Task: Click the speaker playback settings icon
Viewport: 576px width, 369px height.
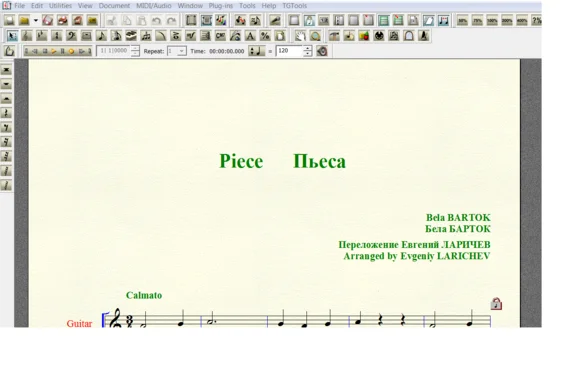Action: 322,51
